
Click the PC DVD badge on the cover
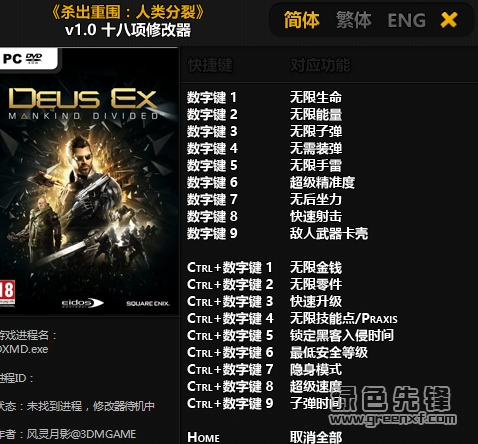pyautogui.click(x=28, y=59)
